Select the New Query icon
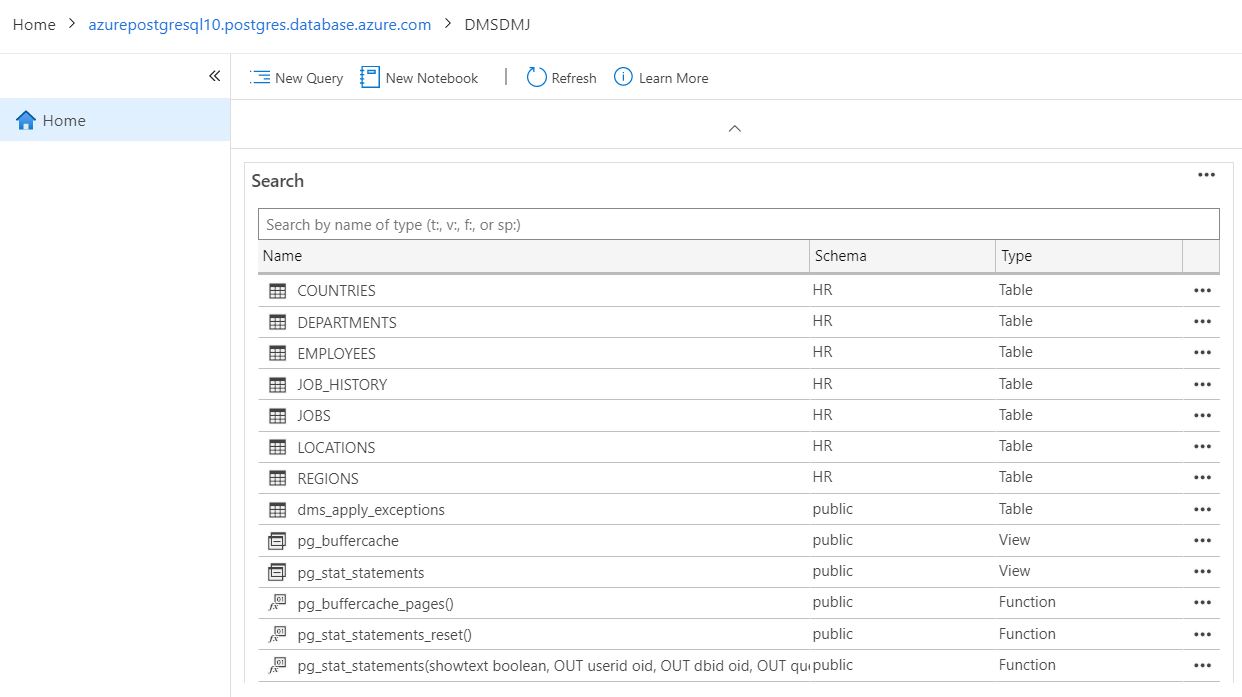 point(260,77)
